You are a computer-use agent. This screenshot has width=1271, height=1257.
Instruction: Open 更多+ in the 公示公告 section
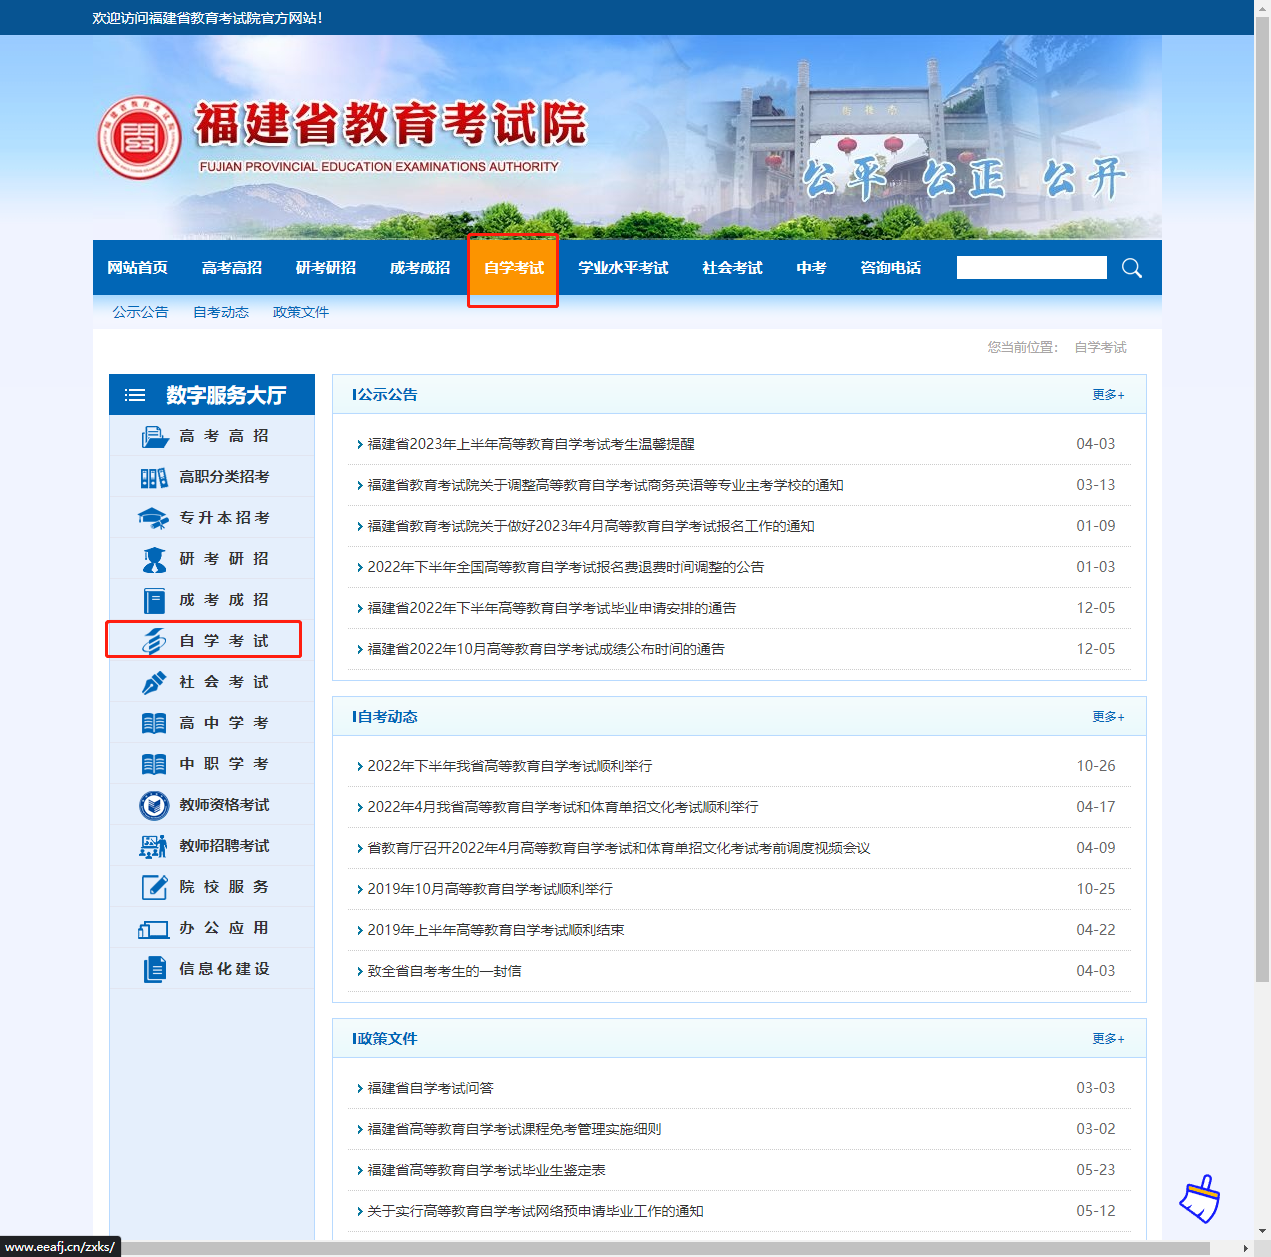(x=1107, y=395)
